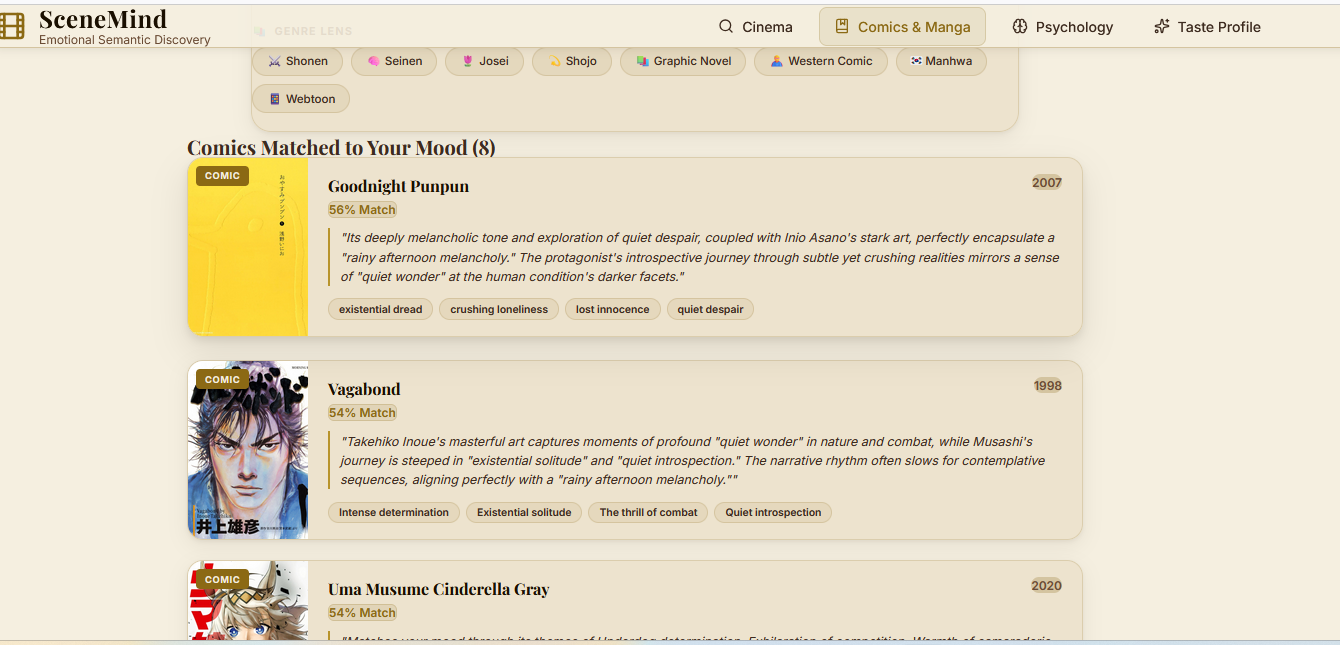
Task: Toggle the Manhwa genre filter
Action: point(941,61)
